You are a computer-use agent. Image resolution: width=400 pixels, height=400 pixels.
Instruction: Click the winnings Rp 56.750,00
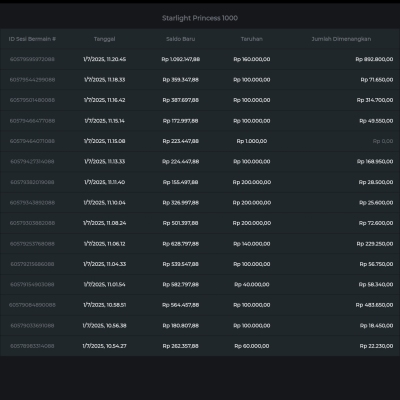(376, 264)
